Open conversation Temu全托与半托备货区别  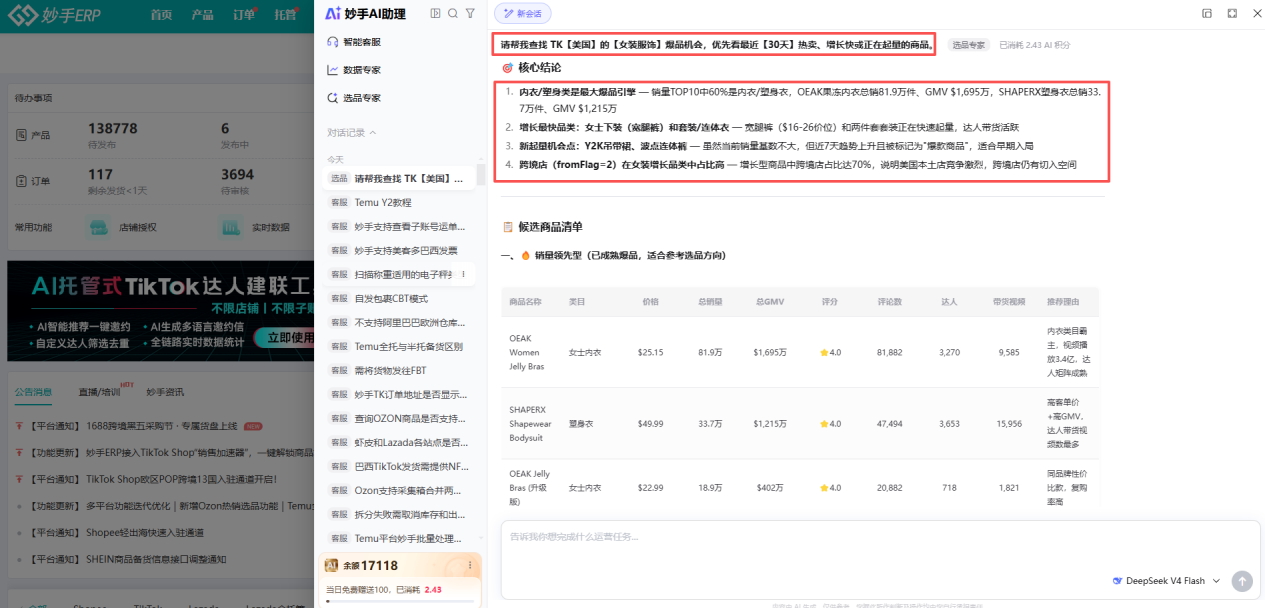(x=398, y=346)
